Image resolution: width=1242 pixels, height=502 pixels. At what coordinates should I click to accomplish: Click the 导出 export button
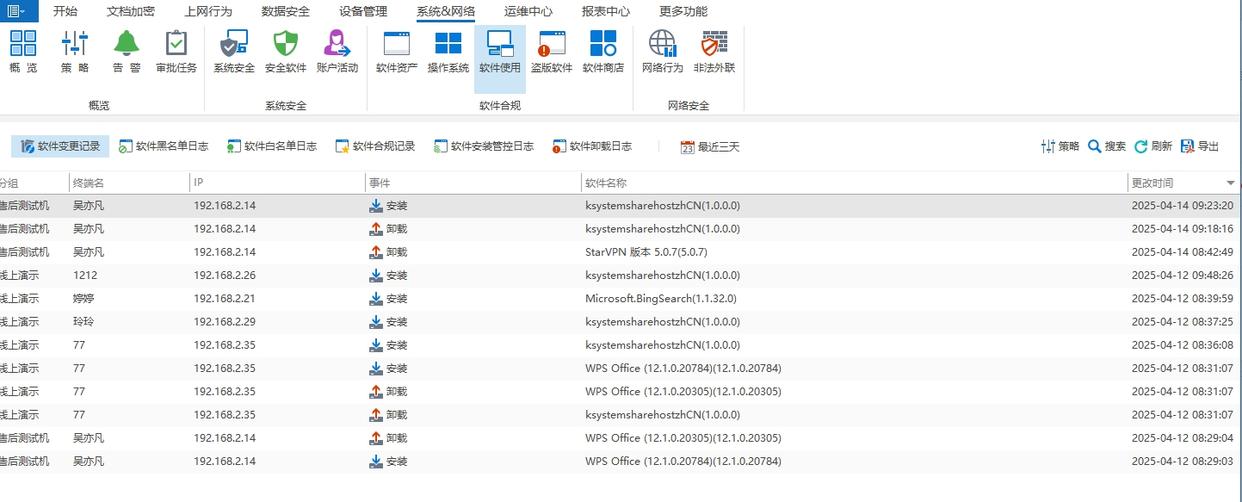[x=1200, y=147]
